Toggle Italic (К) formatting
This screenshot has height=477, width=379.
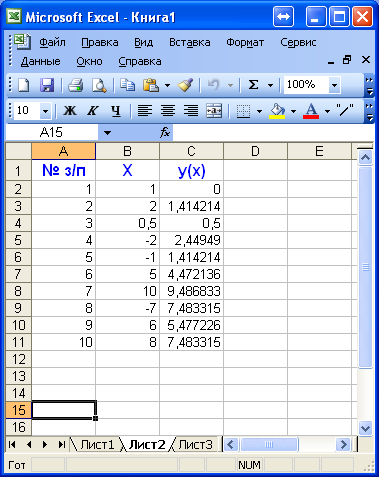click(93, 111)
